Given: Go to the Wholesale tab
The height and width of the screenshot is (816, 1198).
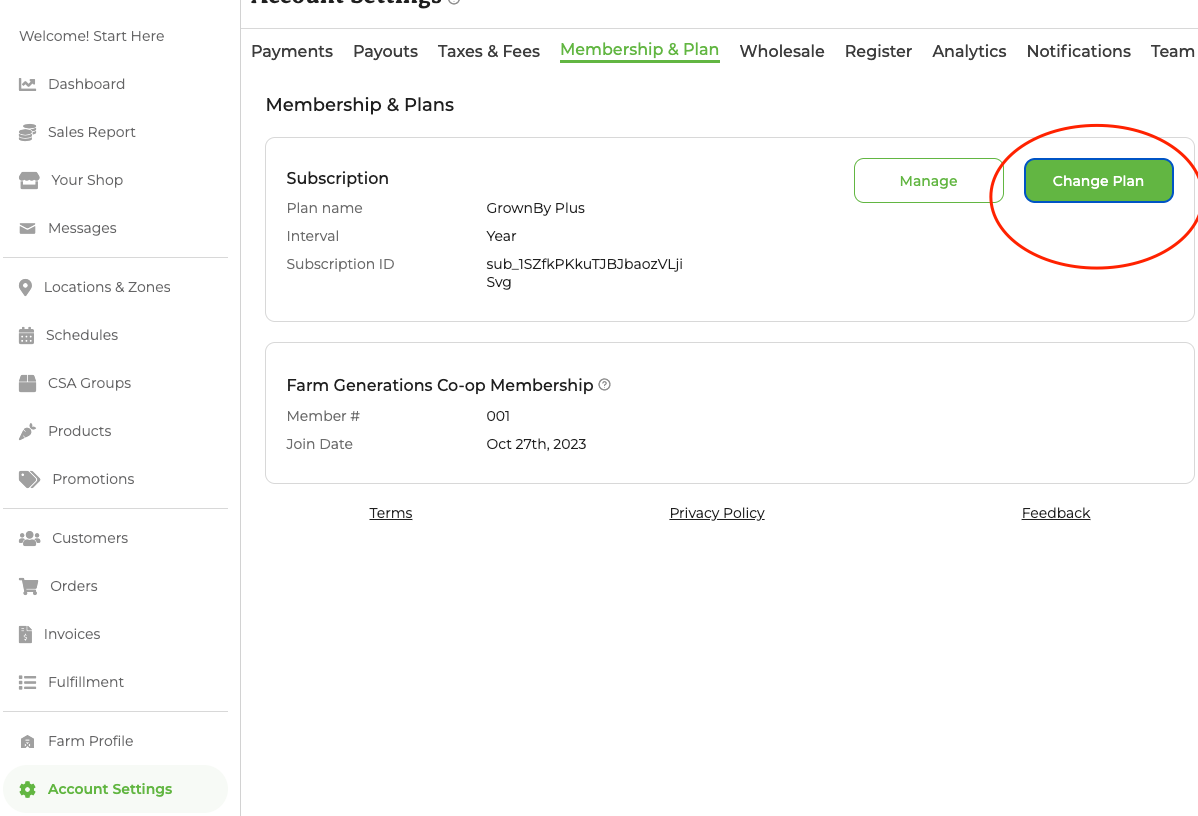Looking at the screenshot, I should tap(781, 51).
